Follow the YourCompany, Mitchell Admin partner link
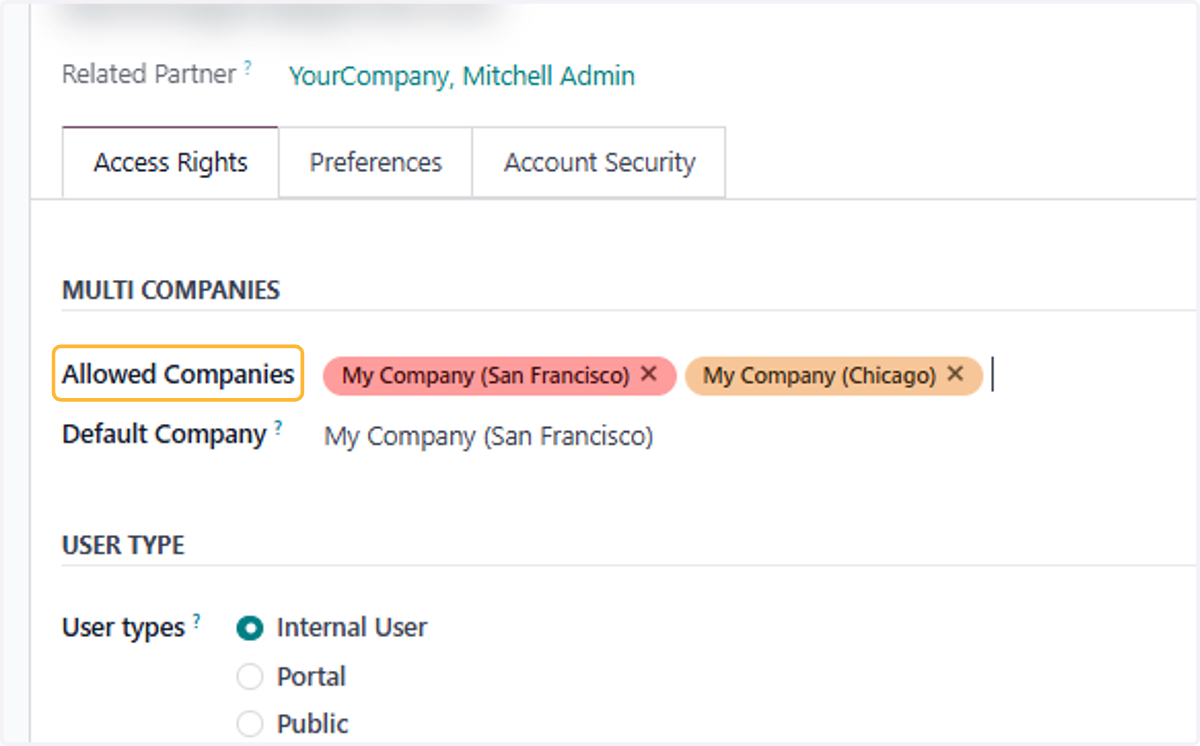This screenshot has height=746, width=1200. 461,76
